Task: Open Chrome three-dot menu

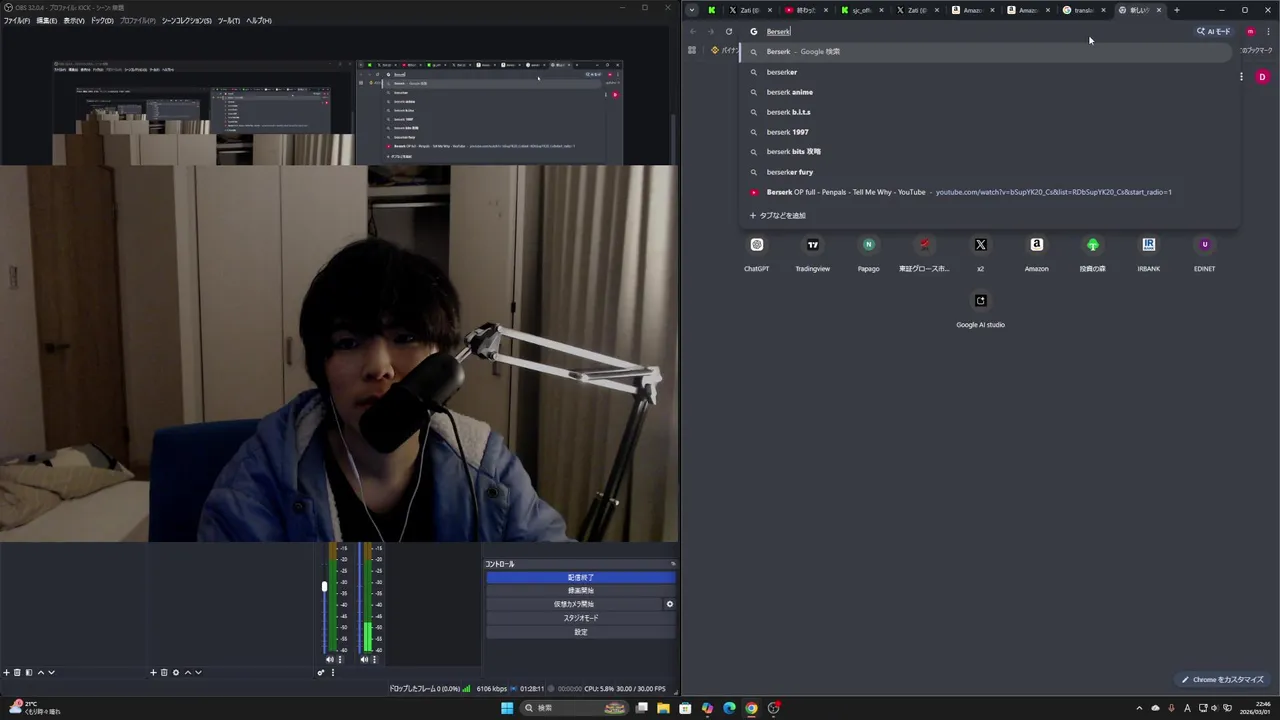Action: [1268, 31]
